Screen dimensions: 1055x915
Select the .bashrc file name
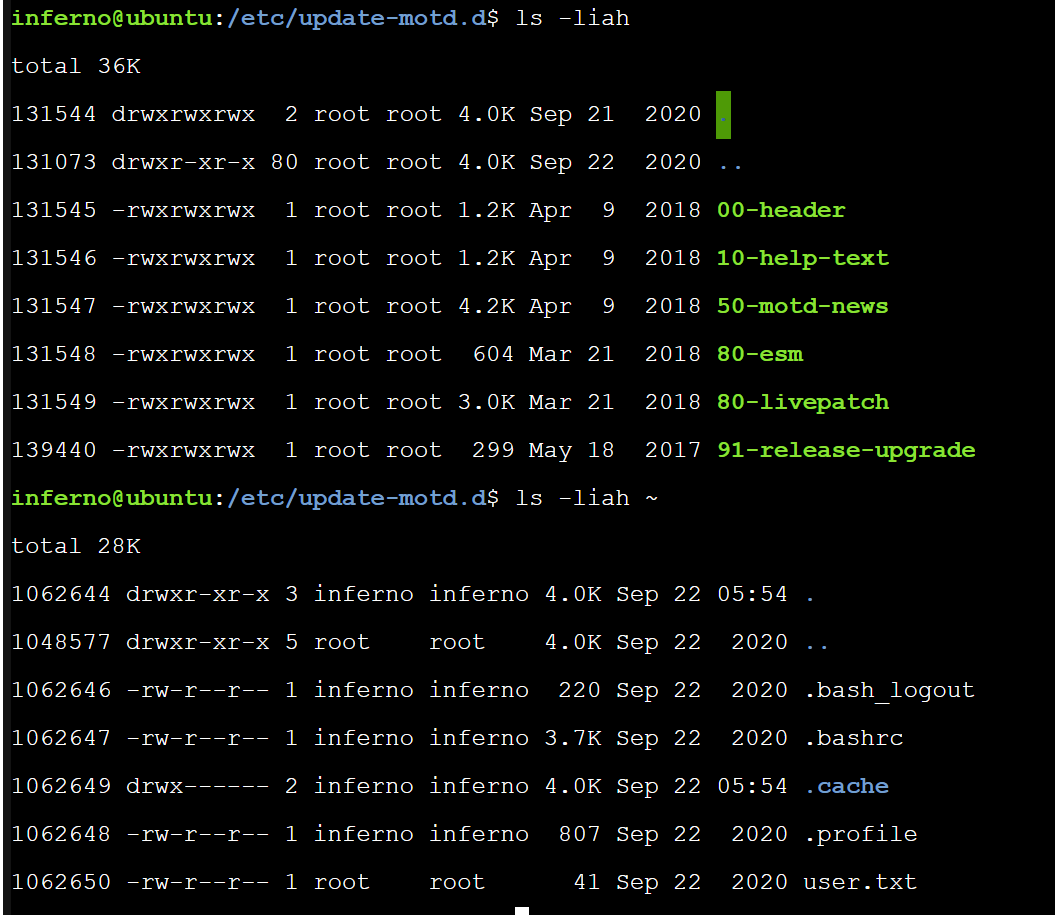[853, 738]
